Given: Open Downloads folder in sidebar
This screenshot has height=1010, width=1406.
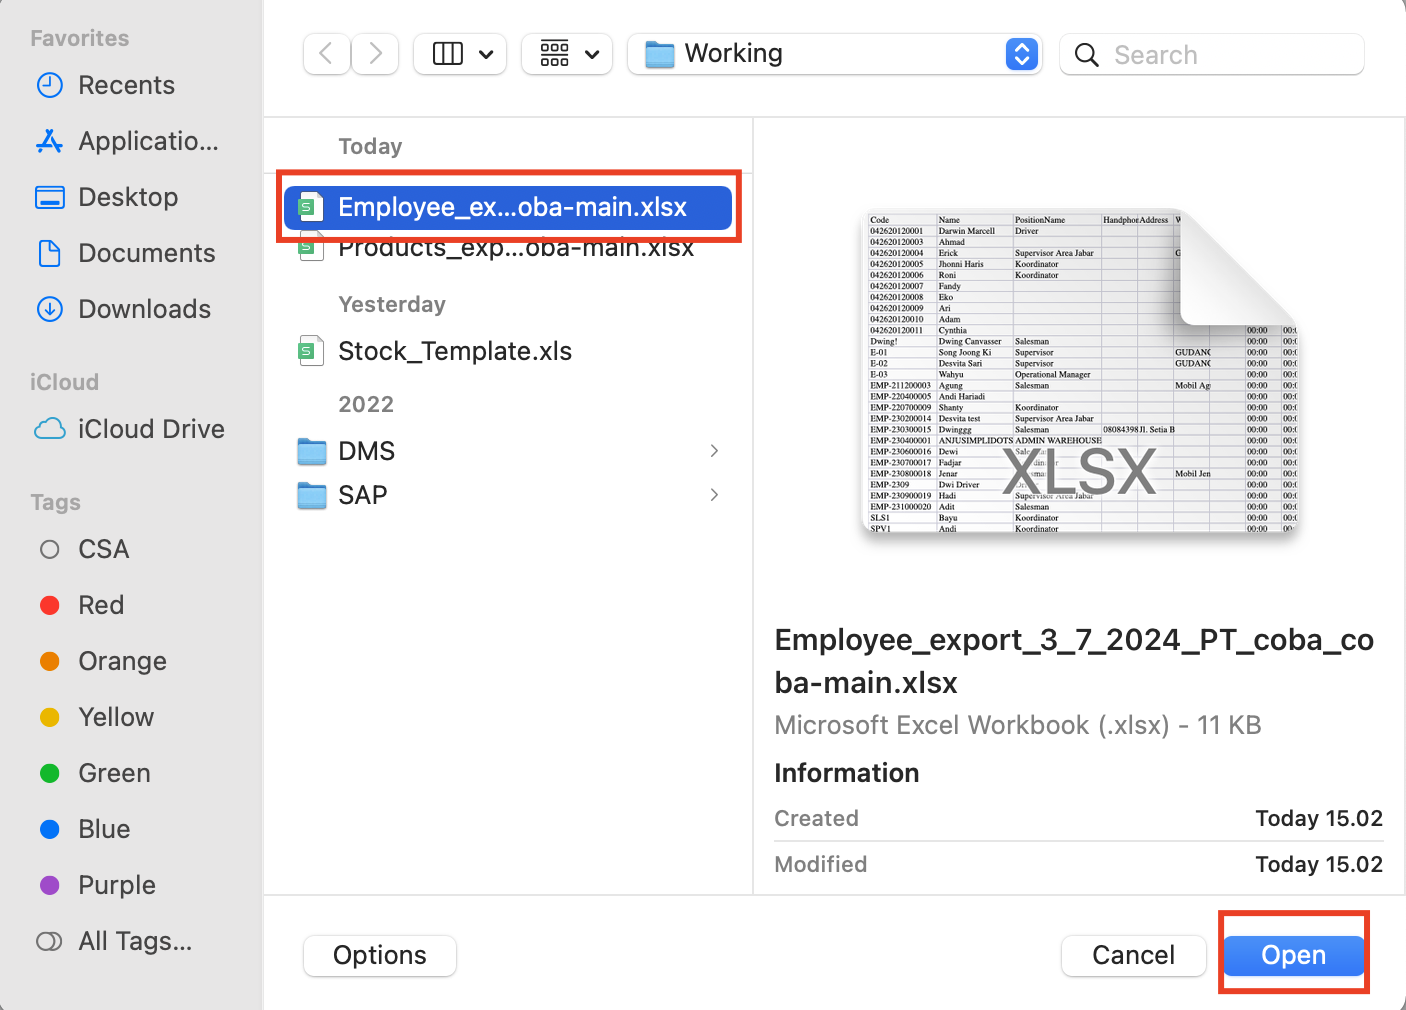Looking at the screenshot, I should (x=144, y=309).
